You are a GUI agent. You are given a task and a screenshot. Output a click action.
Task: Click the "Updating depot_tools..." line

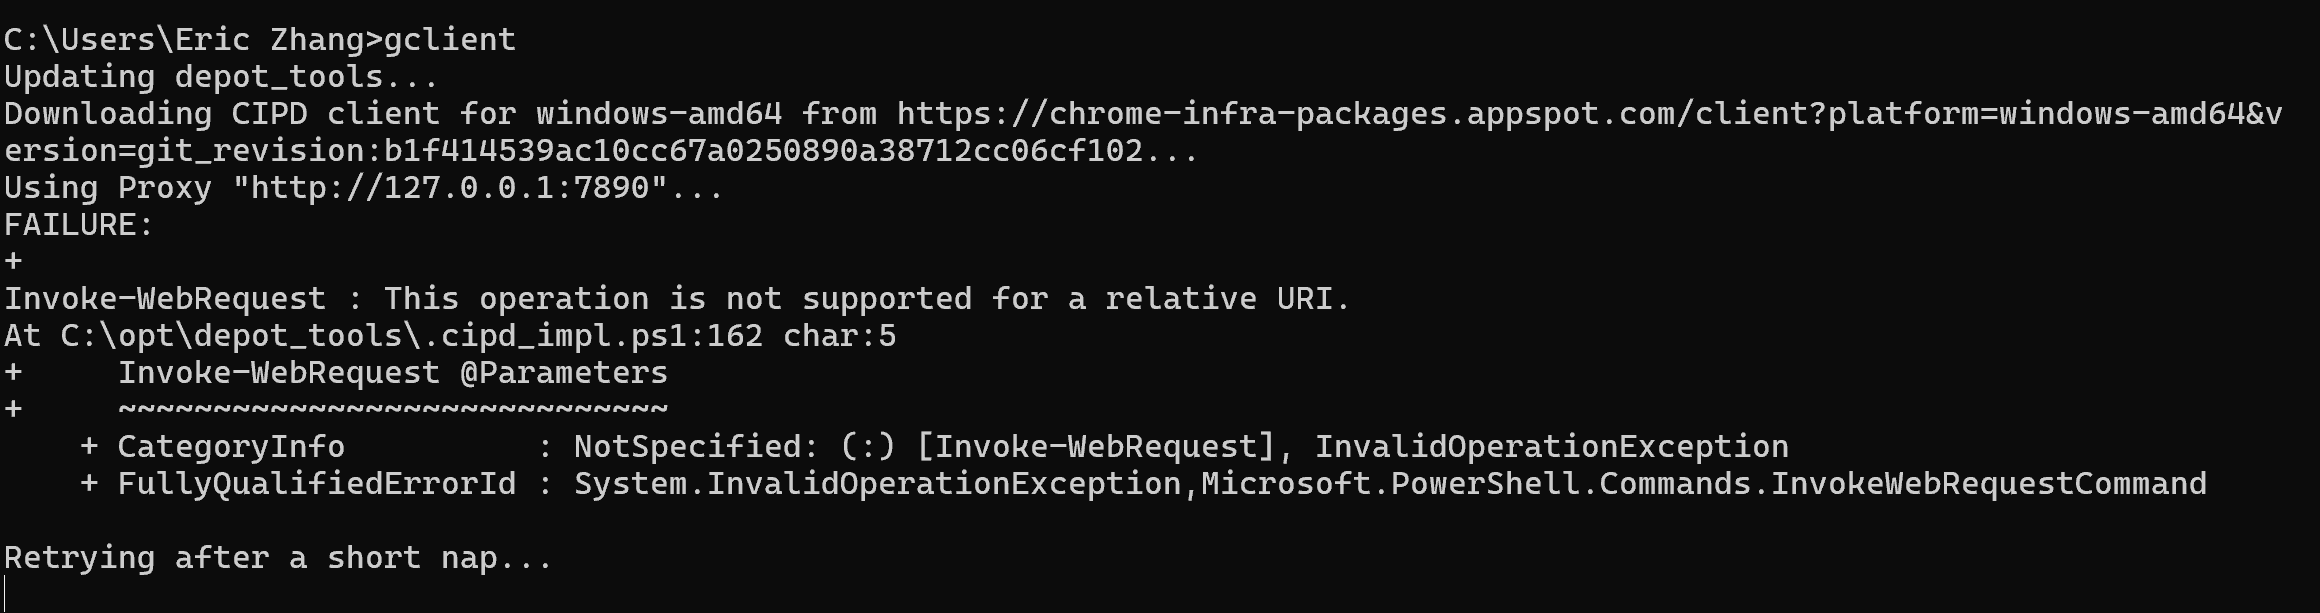[x=221, y=77]
